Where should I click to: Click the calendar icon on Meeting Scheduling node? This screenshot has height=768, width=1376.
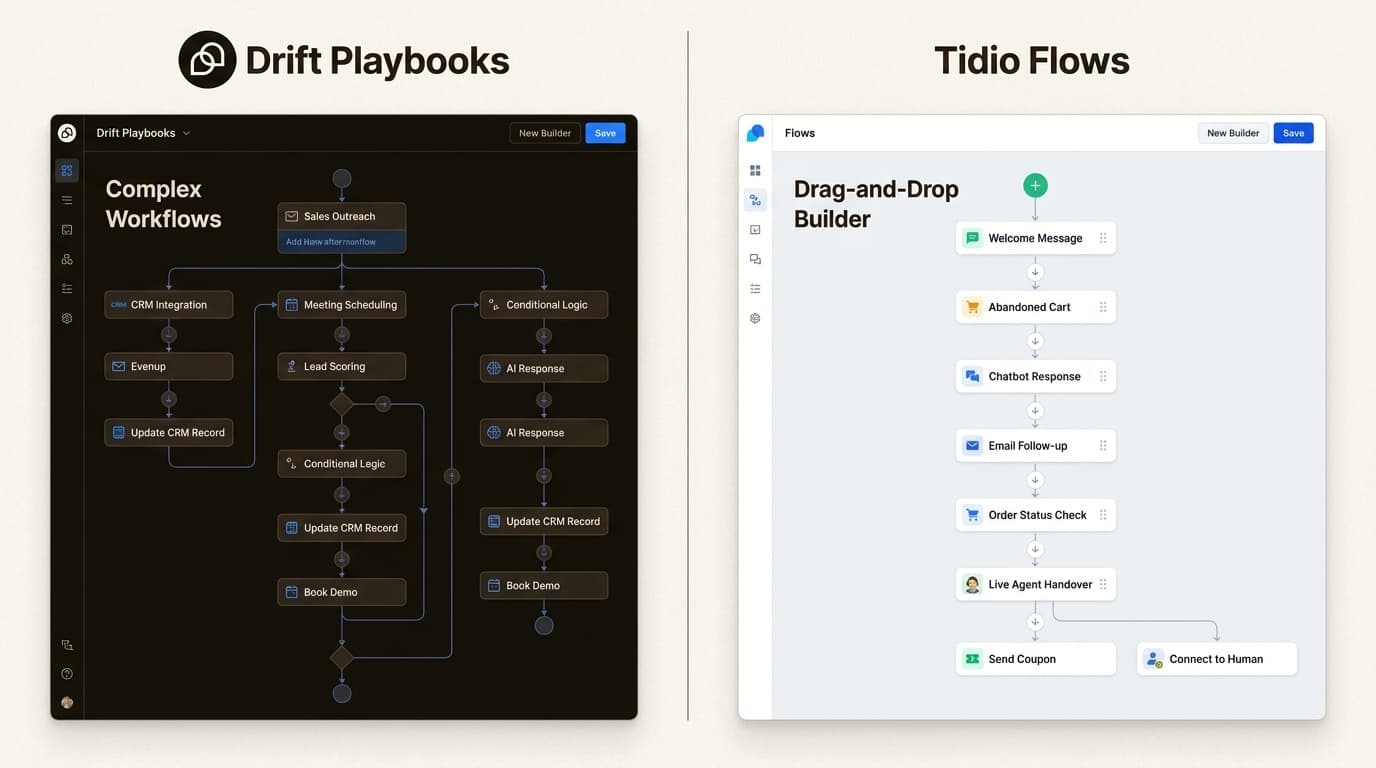pyautogui.click(x=292, y=305)
